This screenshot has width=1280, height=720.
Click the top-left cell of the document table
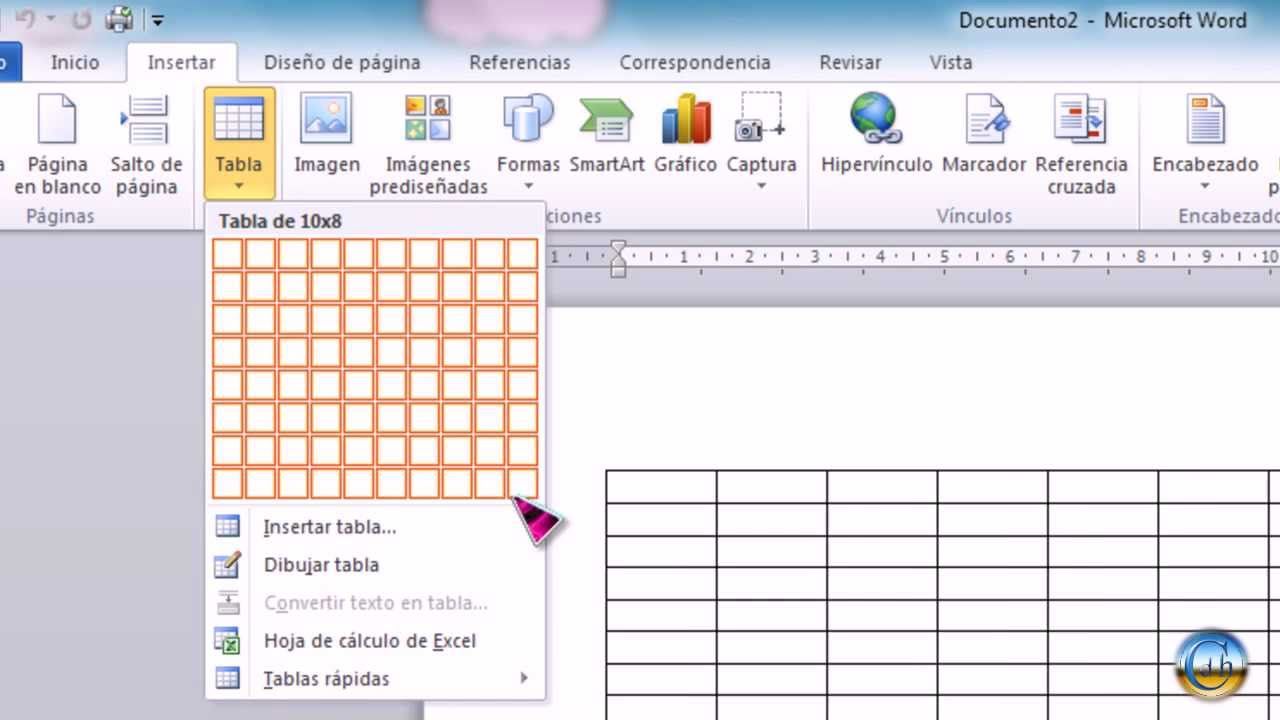(x=661, y=487)
